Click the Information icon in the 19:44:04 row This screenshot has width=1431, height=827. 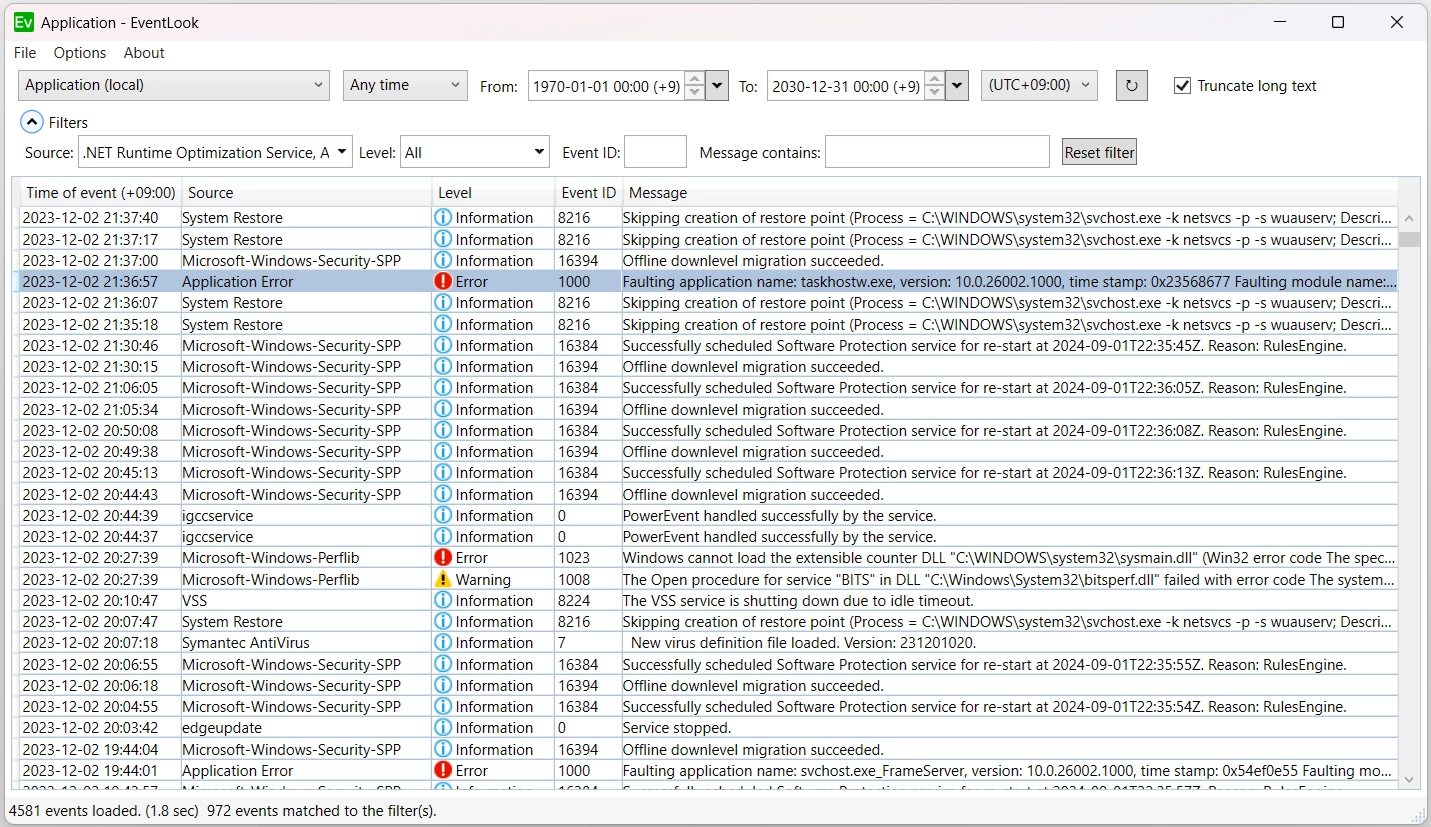click(443, 750)
